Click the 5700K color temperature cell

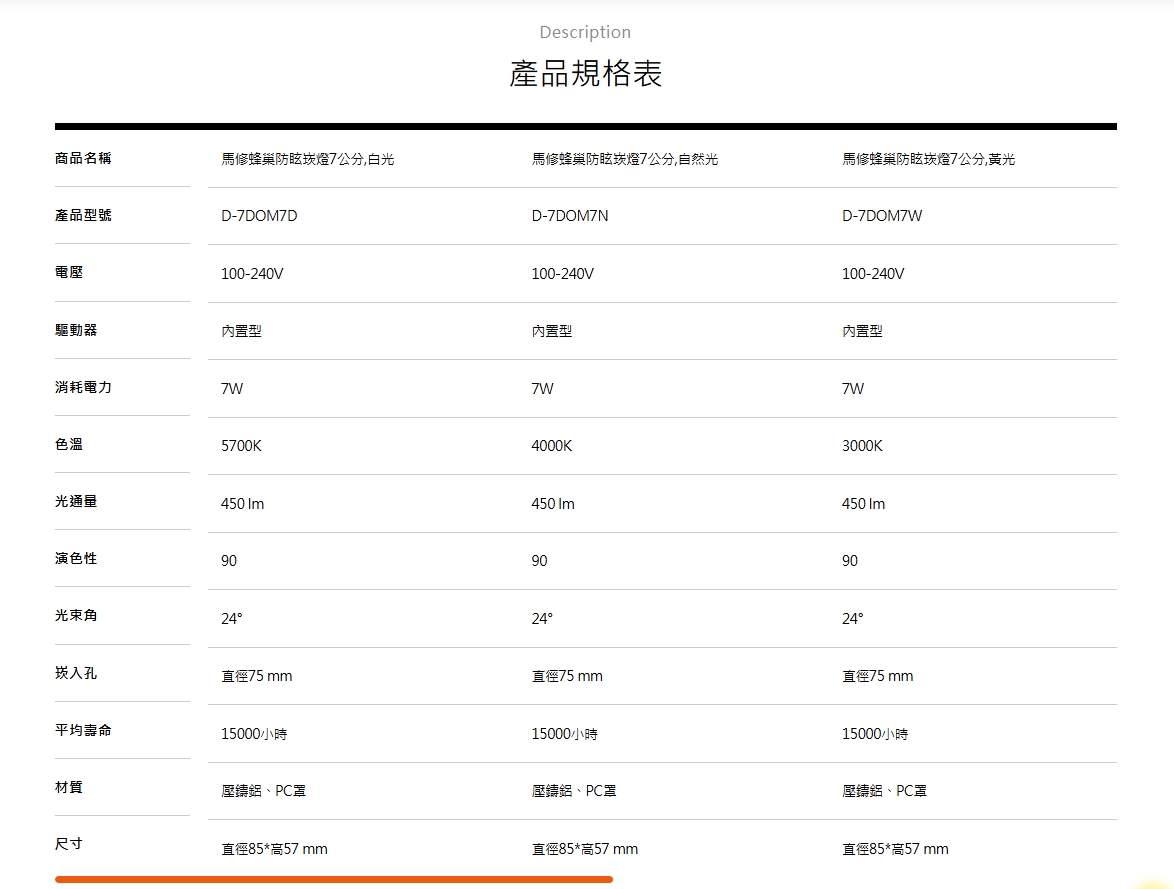pos(241,446)
